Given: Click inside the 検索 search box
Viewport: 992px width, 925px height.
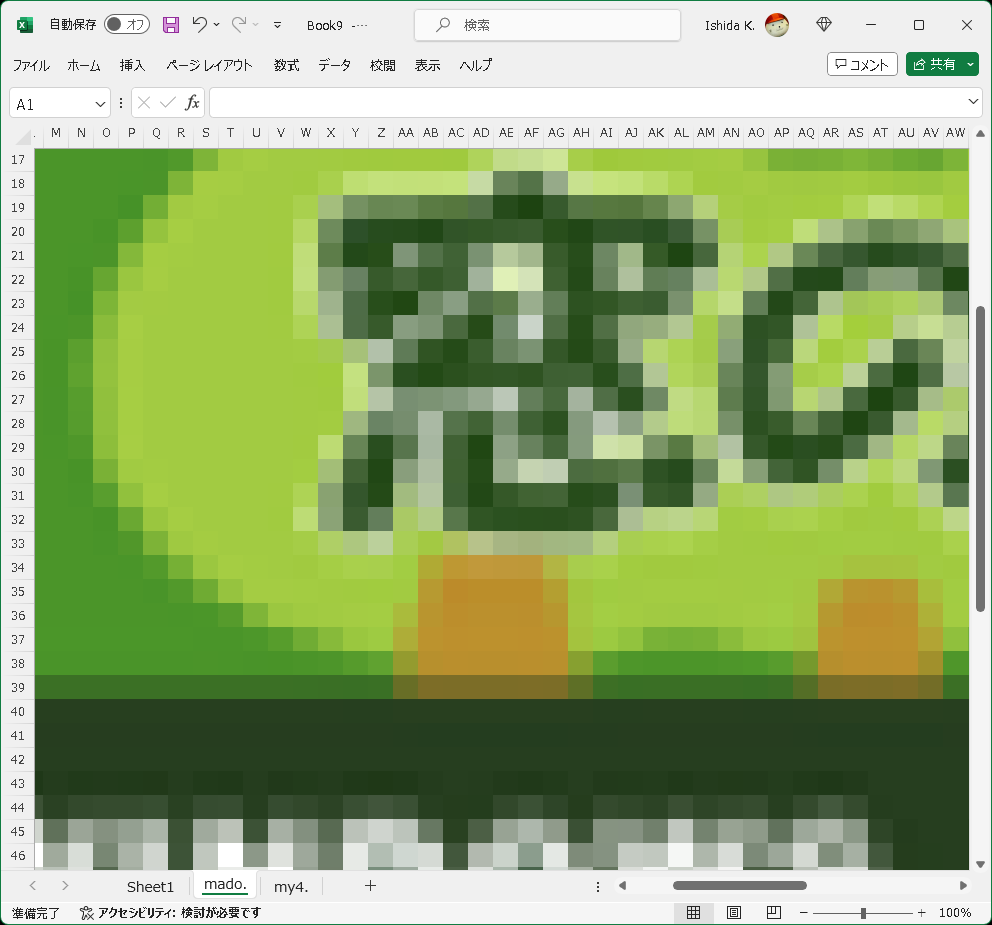Looking at the screenshot, I should (547, 24).
